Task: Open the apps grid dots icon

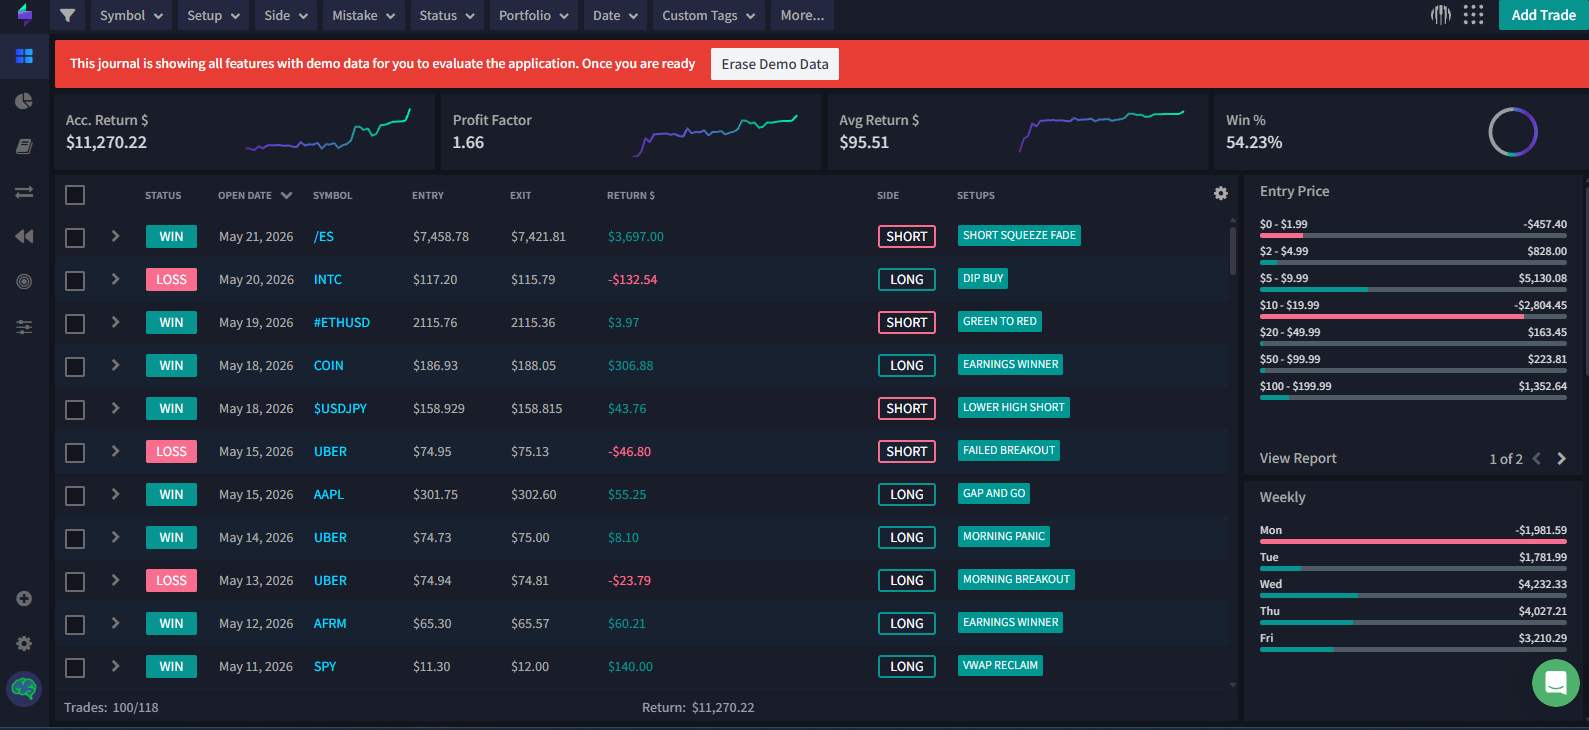Action: (x=1473, y=15)
